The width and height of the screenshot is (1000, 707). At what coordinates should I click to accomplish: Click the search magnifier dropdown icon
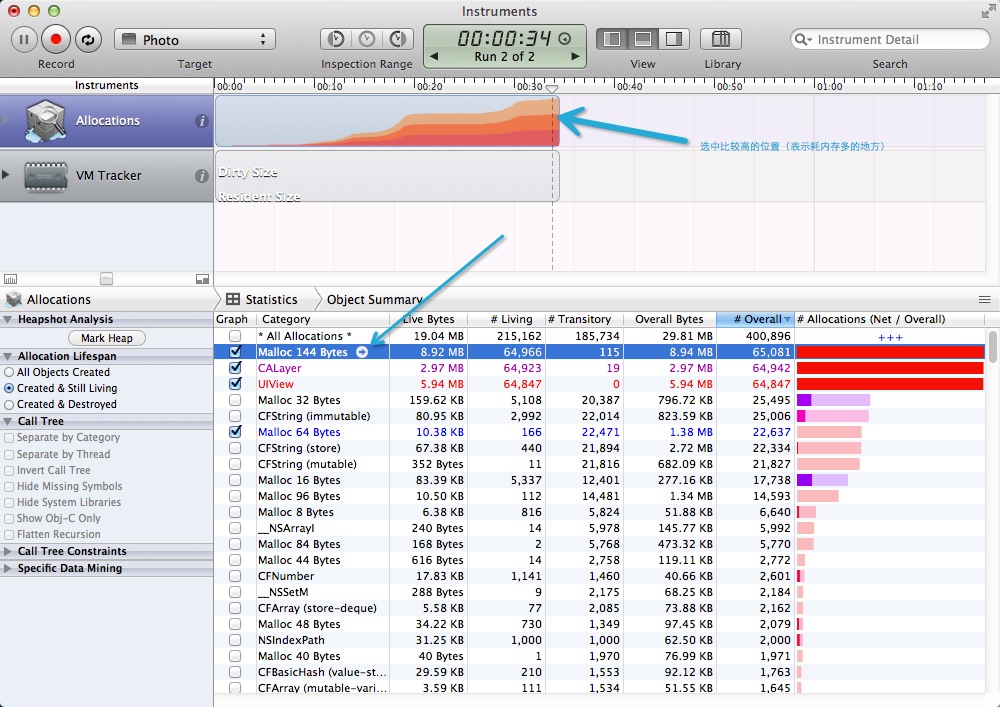(x=804, y=40)
